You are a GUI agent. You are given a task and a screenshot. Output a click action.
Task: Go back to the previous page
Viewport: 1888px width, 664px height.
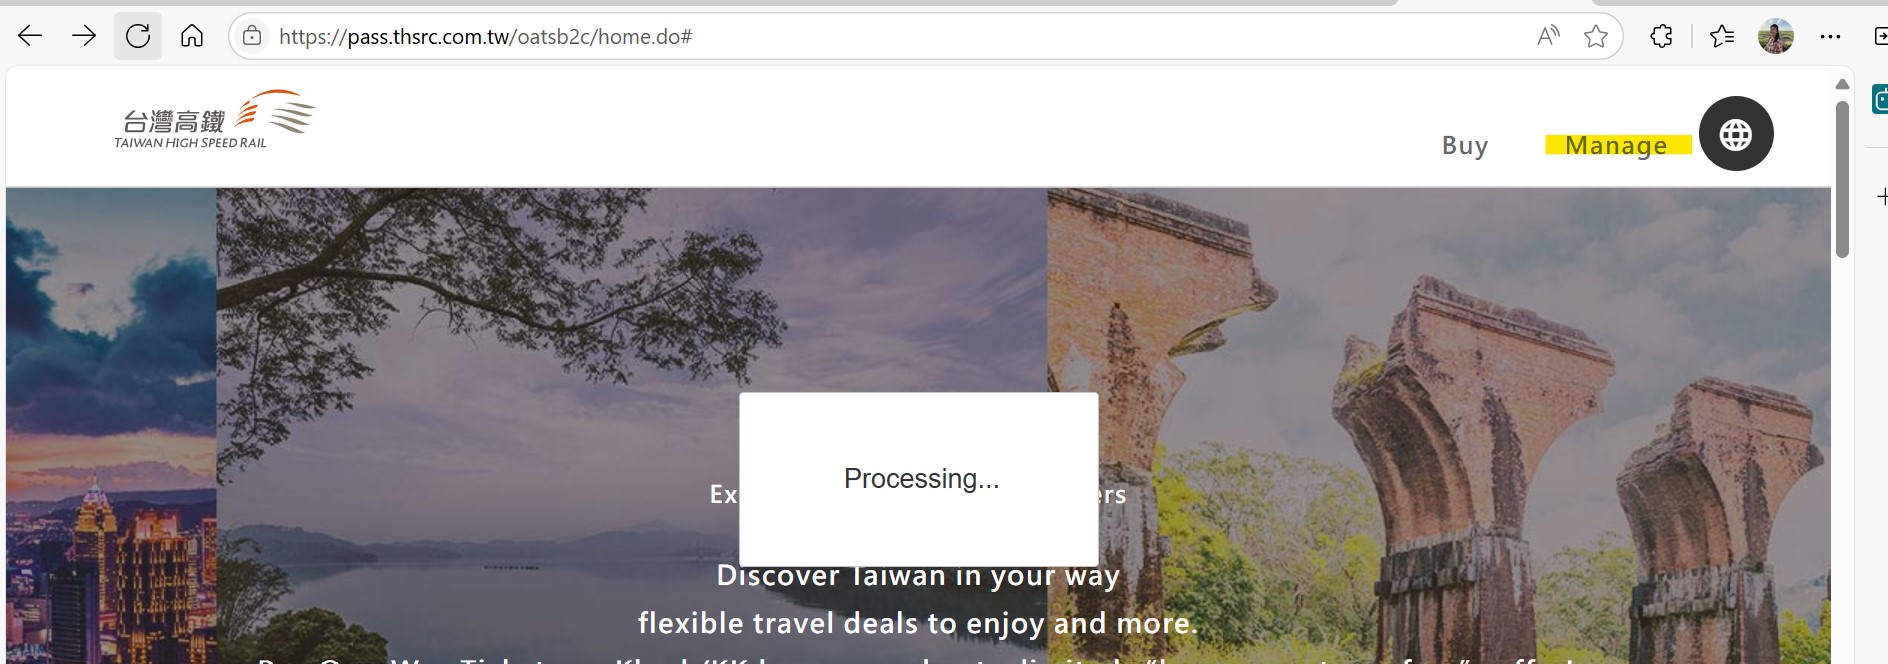[30, 37]
